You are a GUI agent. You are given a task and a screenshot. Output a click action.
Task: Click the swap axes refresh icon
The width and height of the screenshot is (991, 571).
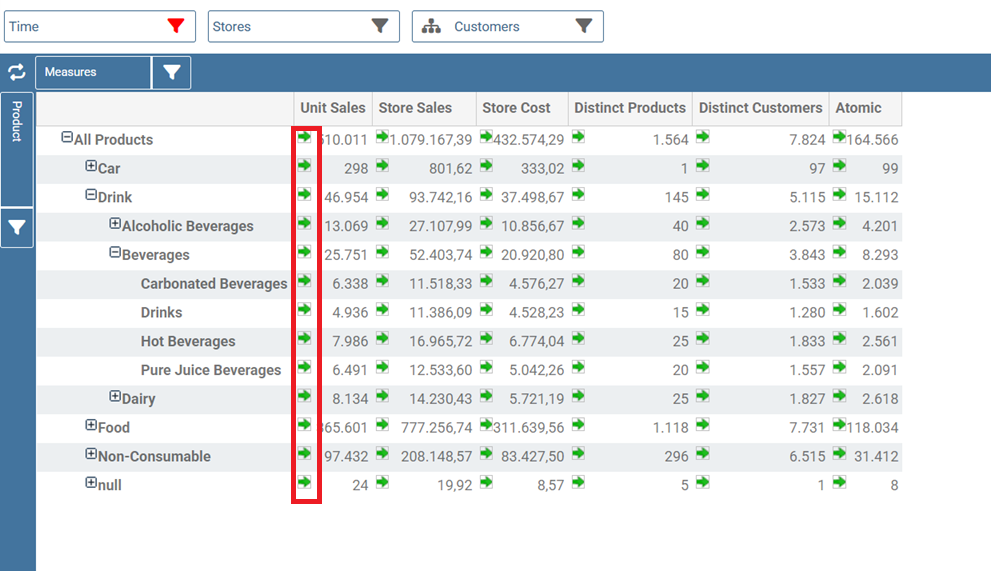17,72
